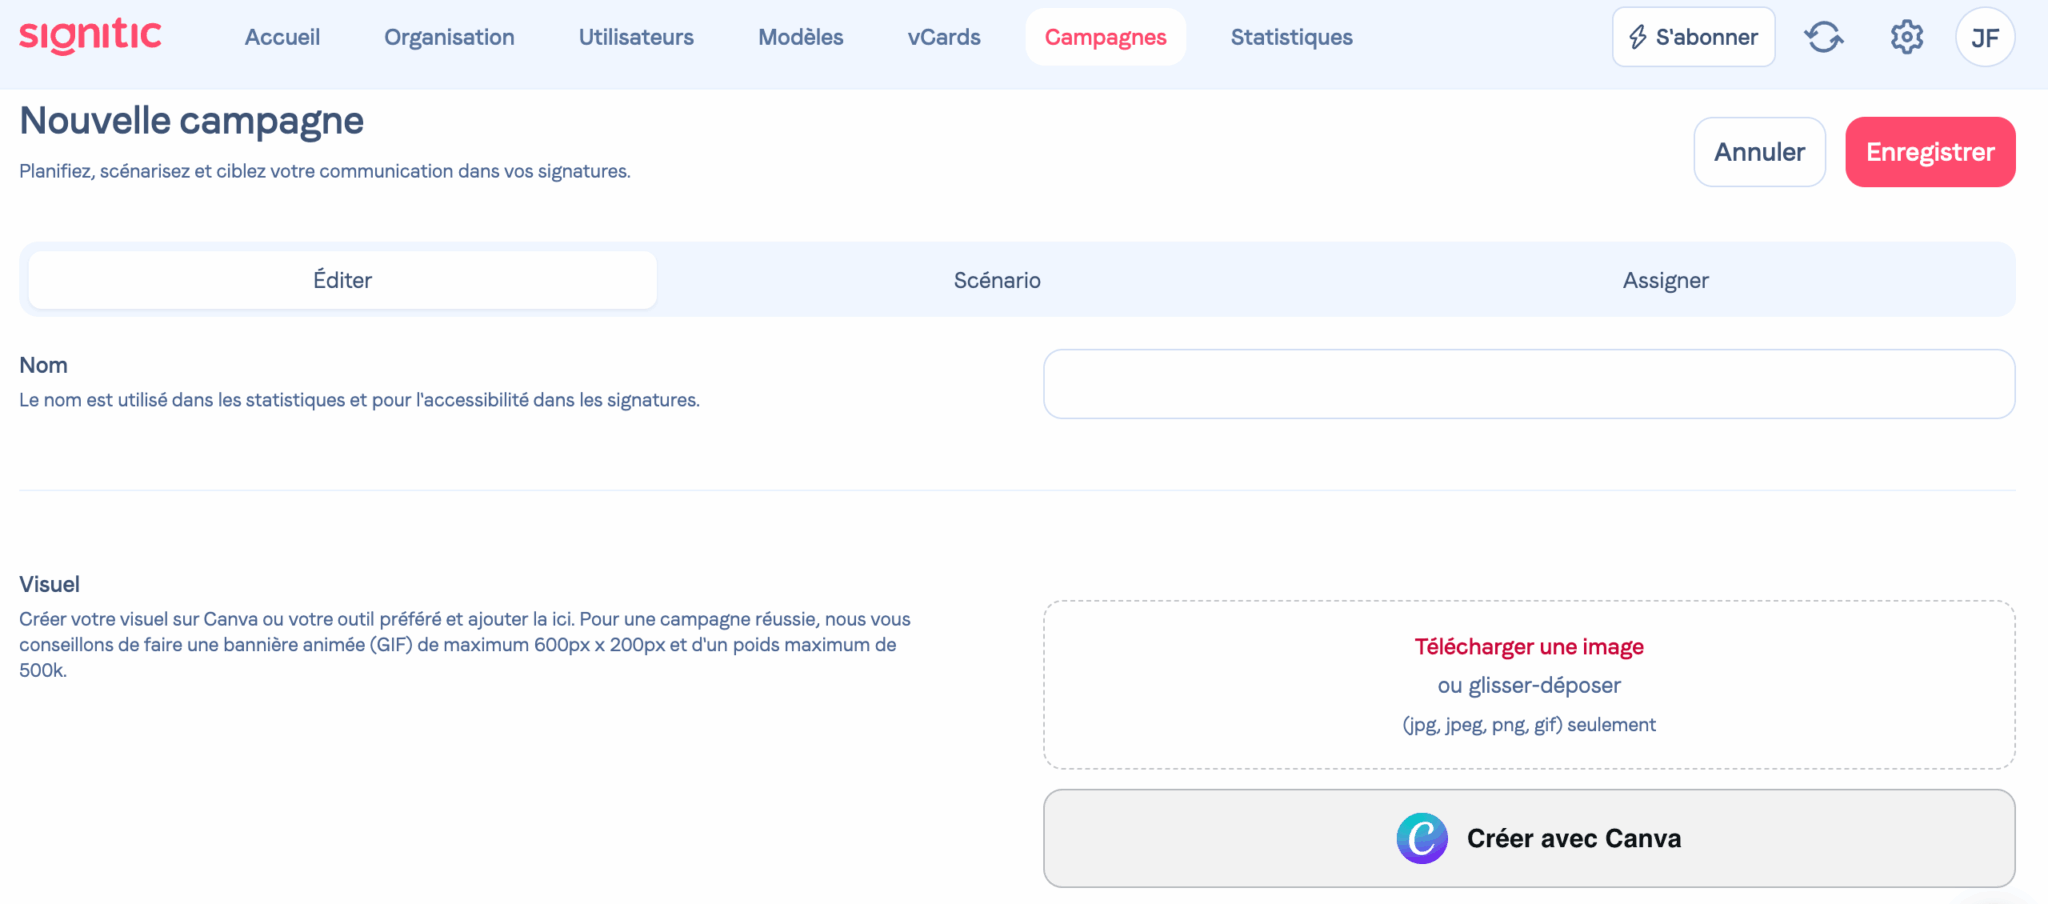Screen dimensions: 2048x904
Task: Go to the vCards page
Action: pyautogui.click(x=943, y=37)
